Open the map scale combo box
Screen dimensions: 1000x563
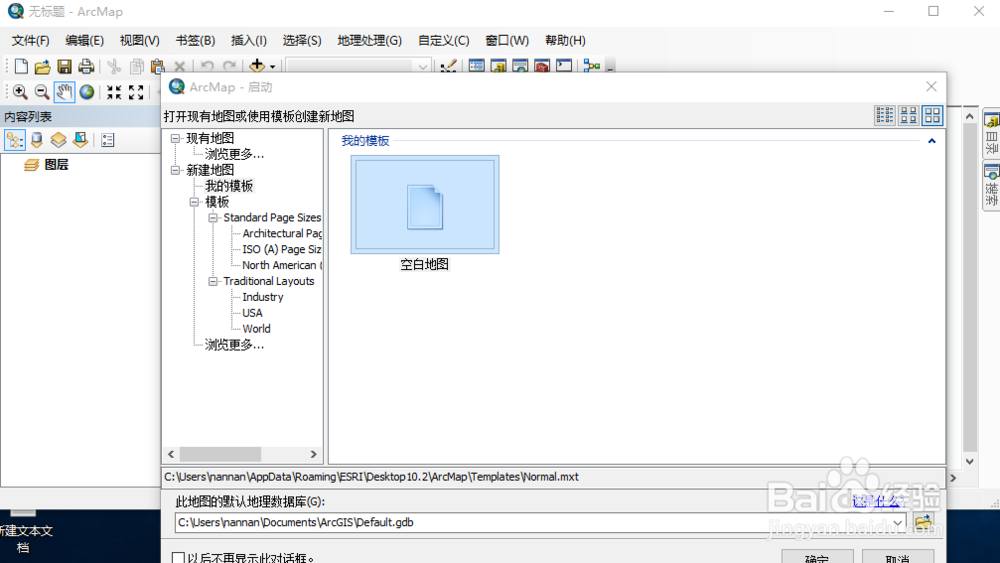pos(357,66)
